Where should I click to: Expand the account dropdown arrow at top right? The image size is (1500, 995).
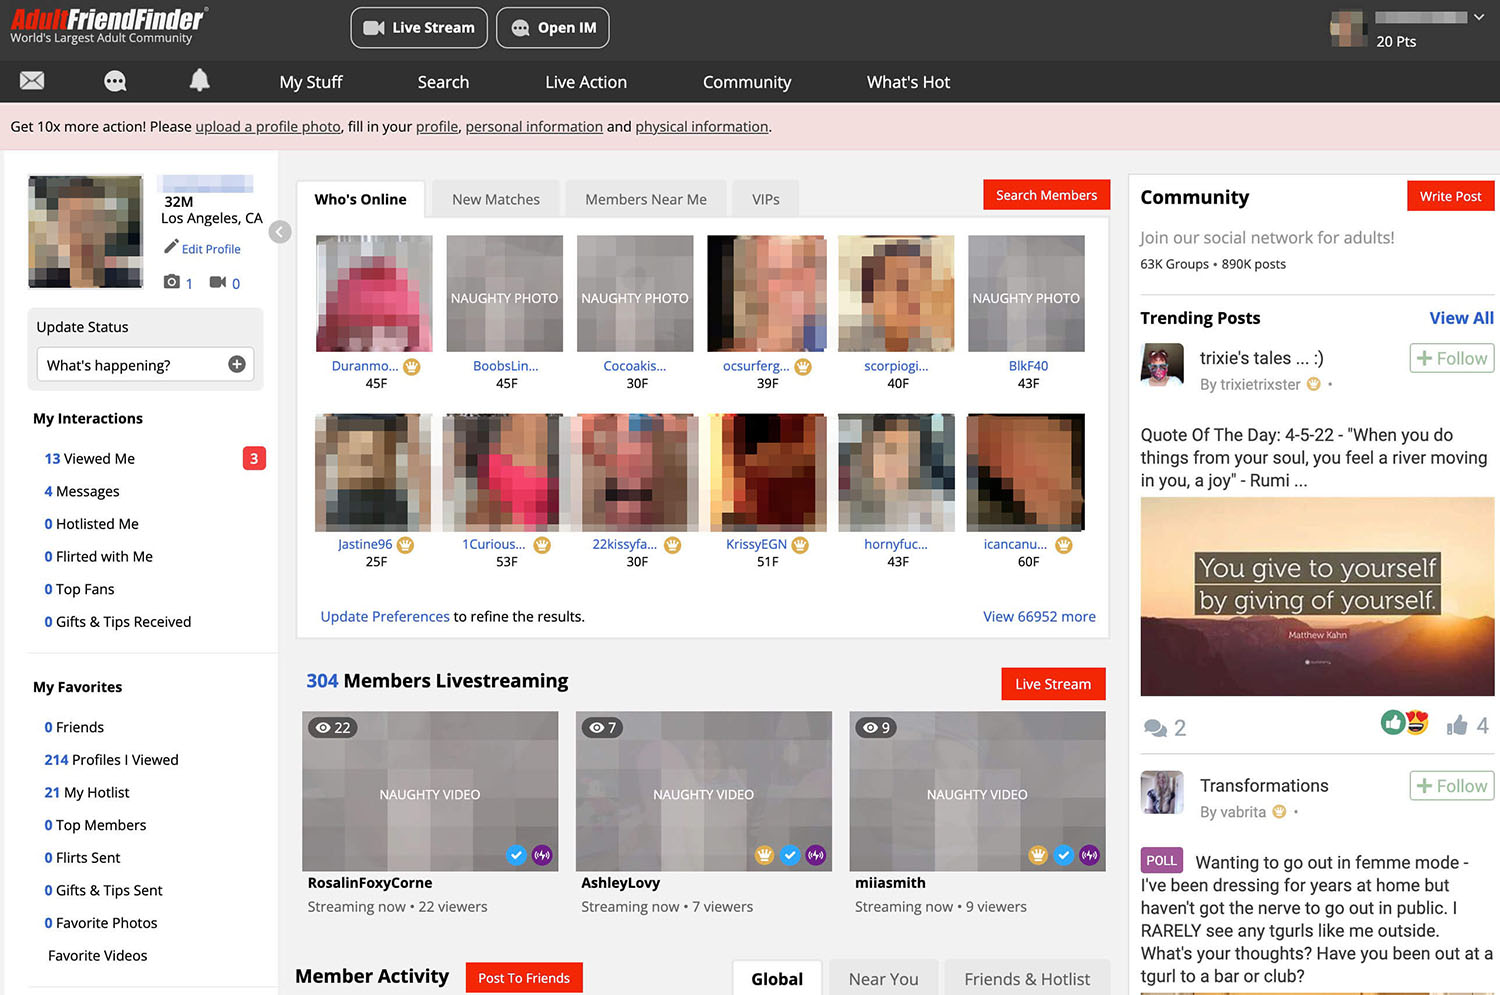click(1479, 17)
